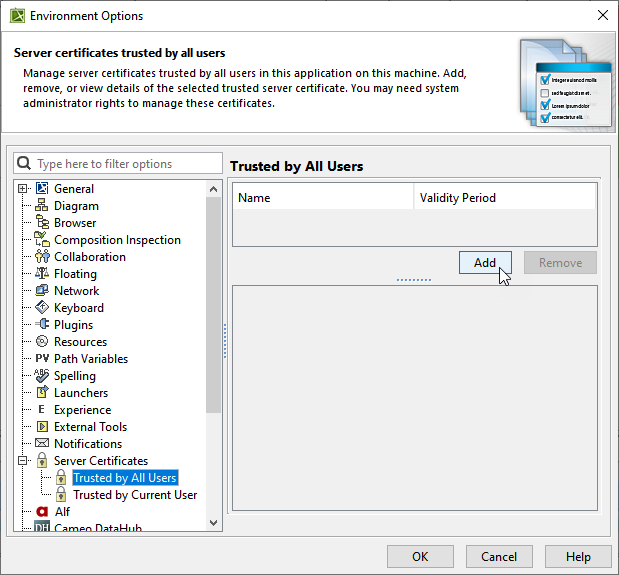The image size is (619, 575).
Task: Click the magnifier icon in filter box
Action: (x=24, y=163)
